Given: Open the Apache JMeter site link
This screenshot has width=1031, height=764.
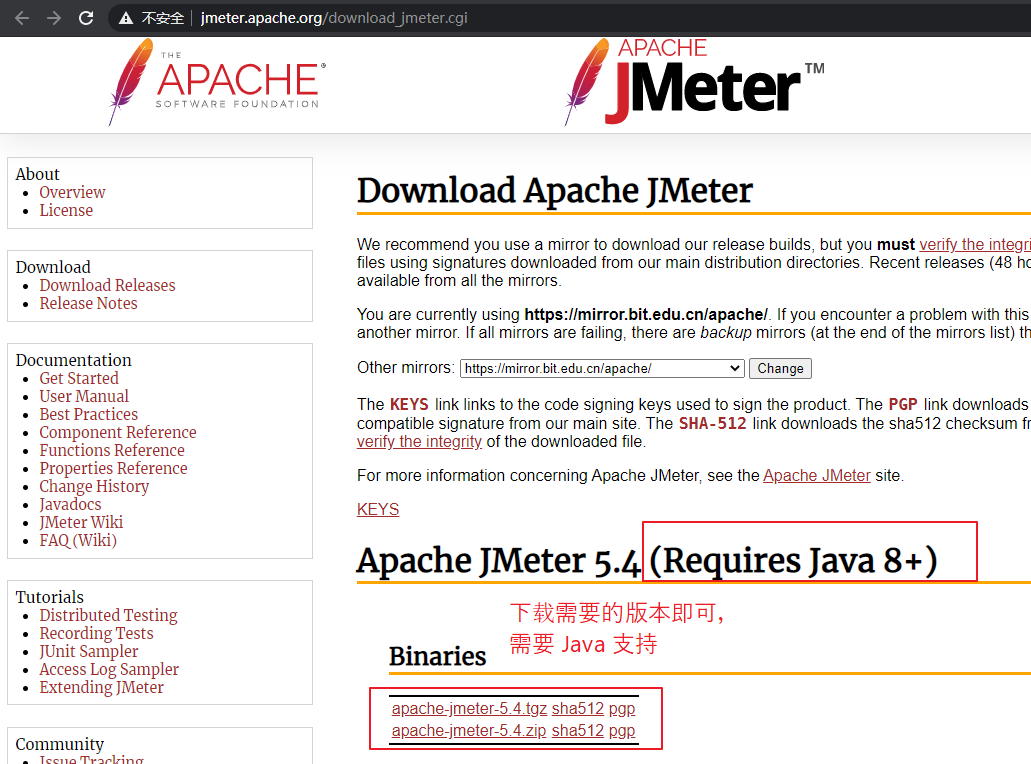Looking at the screenshot, I should point(817,475).
